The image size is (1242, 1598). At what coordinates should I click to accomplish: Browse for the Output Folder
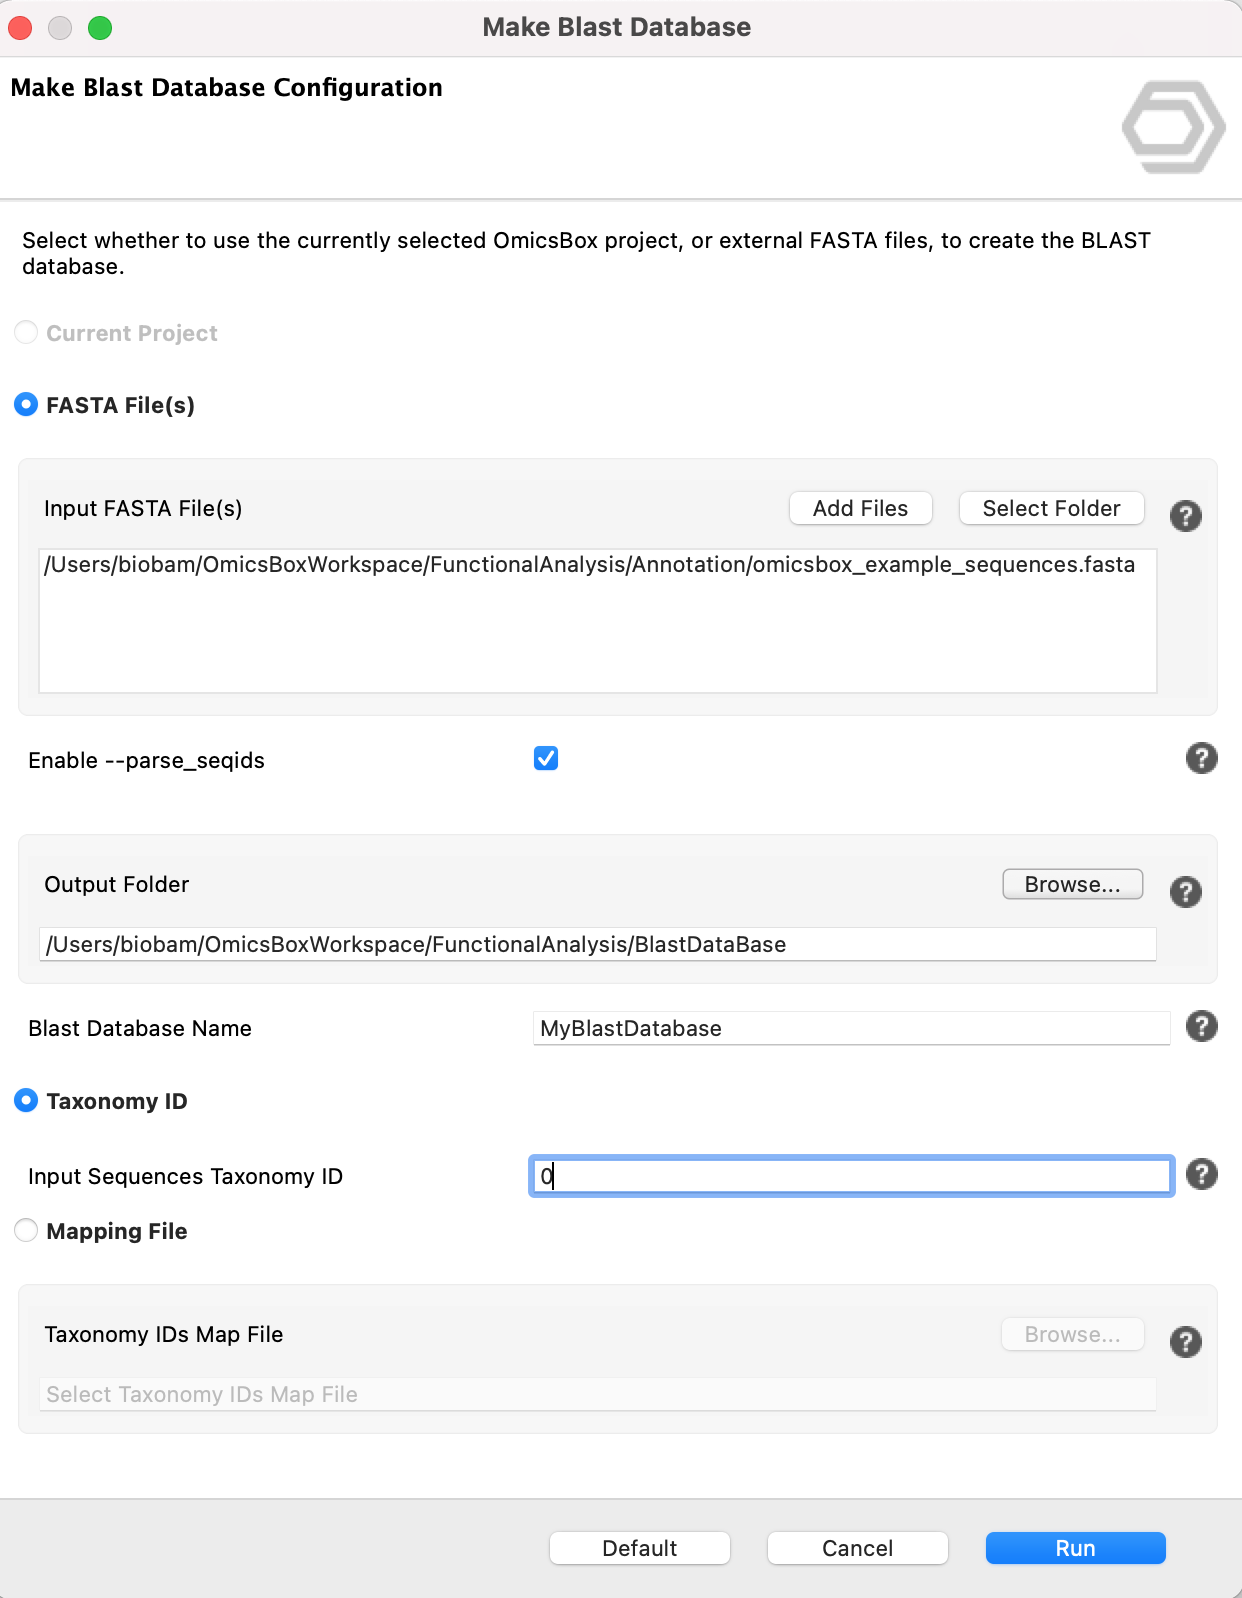(x=1072, y=884)
